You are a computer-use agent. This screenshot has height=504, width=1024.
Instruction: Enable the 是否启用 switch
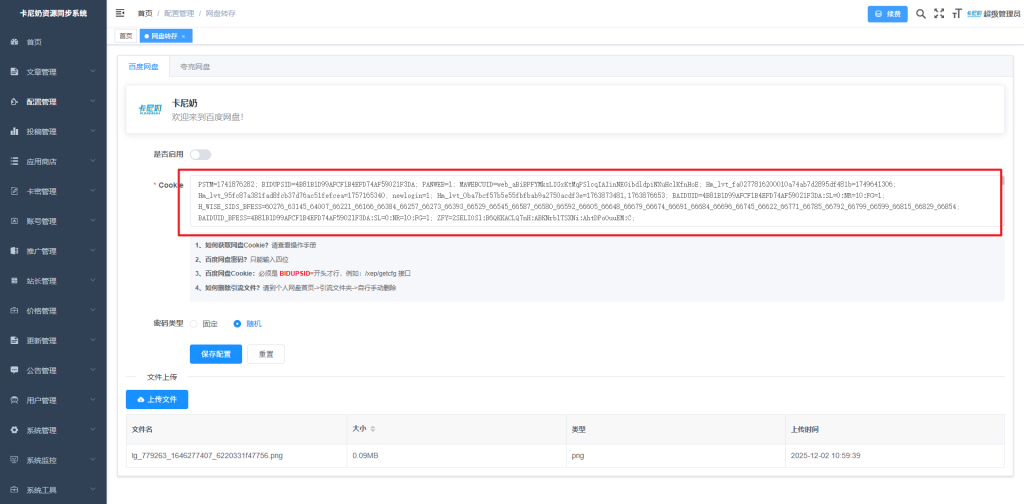[x=200, y=155]
